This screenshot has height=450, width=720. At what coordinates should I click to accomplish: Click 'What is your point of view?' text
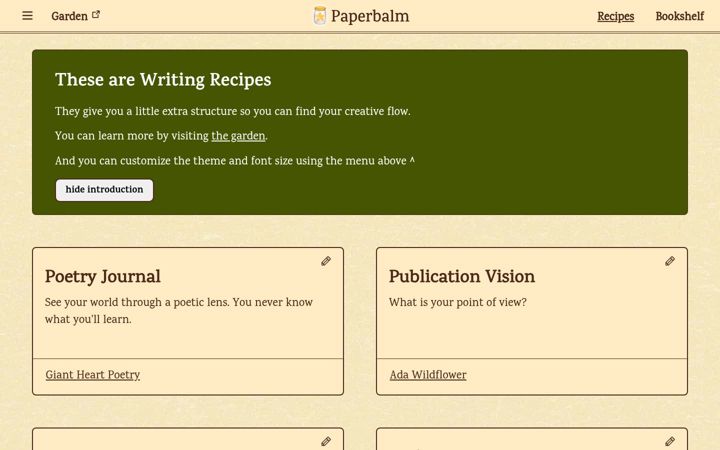458,302
